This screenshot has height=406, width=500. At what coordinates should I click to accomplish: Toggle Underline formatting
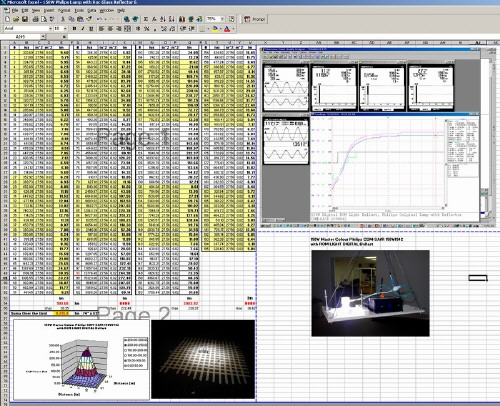pyautogui.click(x=91, y=29)
